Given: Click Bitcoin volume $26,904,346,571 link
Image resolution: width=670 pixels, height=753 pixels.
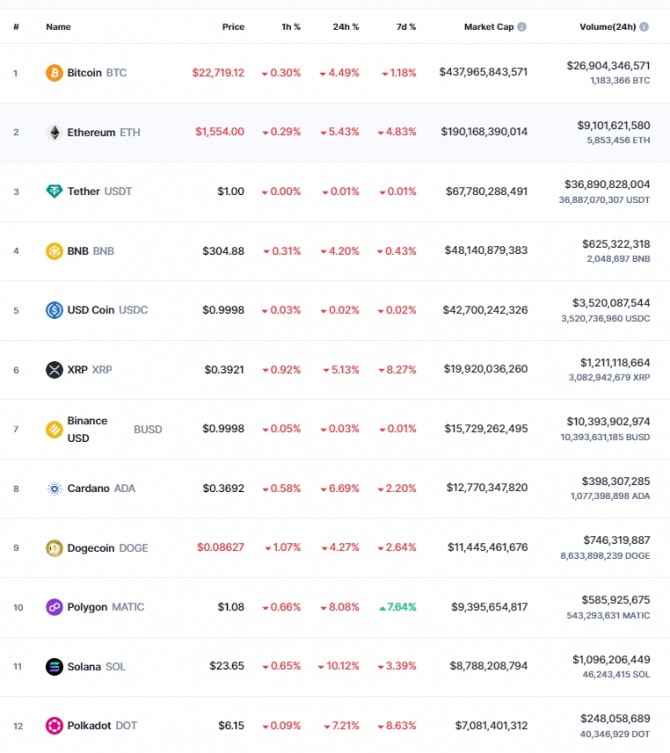Looking at the screenshot, I should [x=608, y=66].
